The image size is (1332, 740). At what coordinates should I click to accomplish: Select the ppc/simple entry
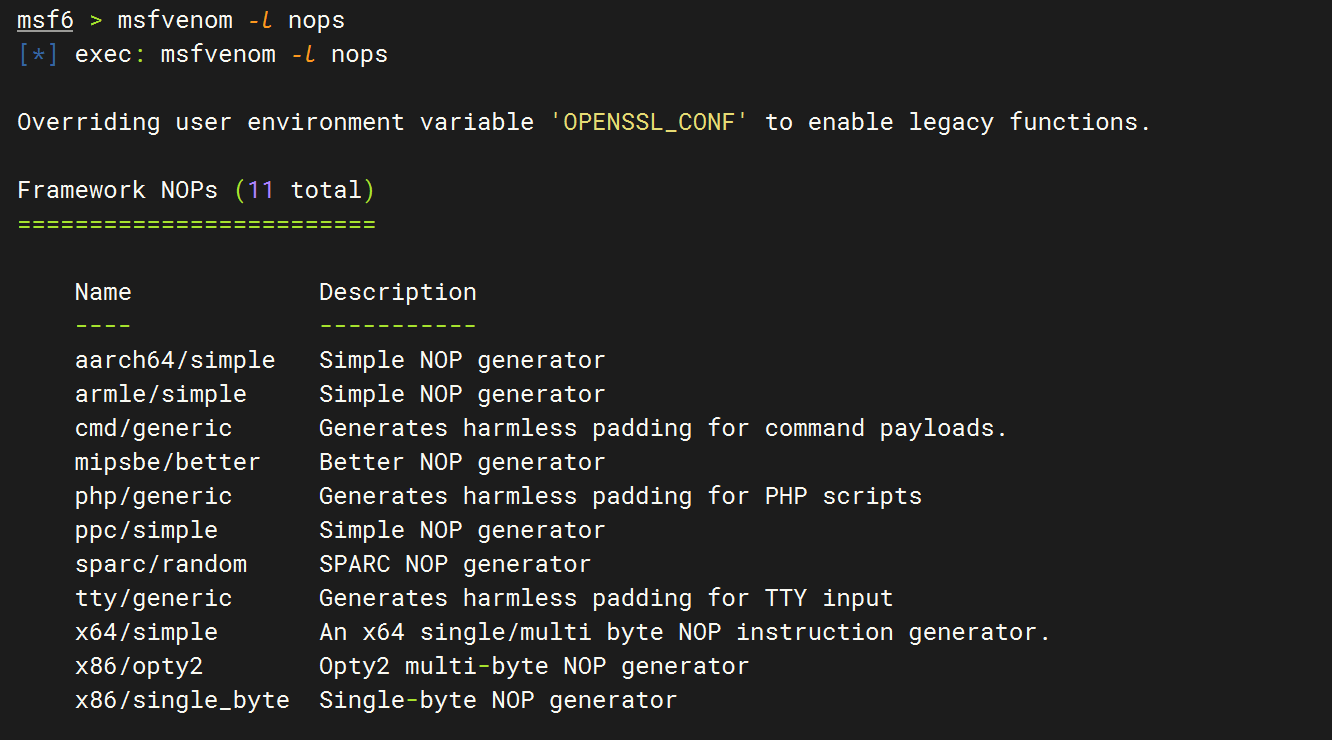tap(146, 530)
